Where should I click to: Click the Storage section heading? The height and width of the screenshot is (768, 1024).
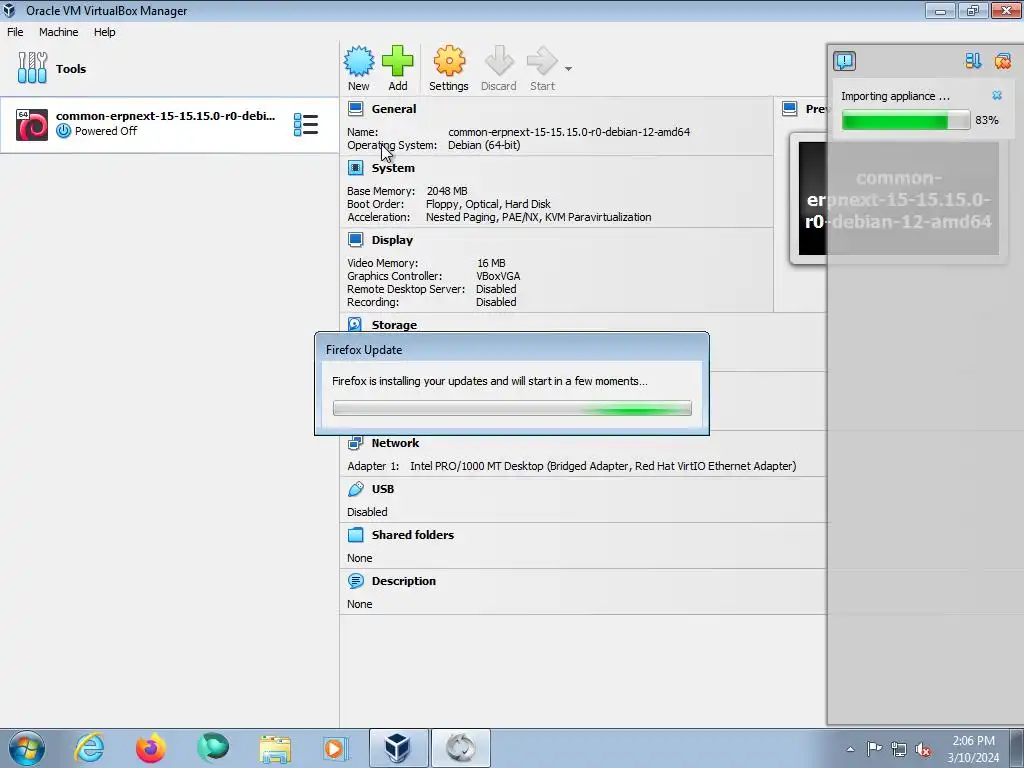394,325
